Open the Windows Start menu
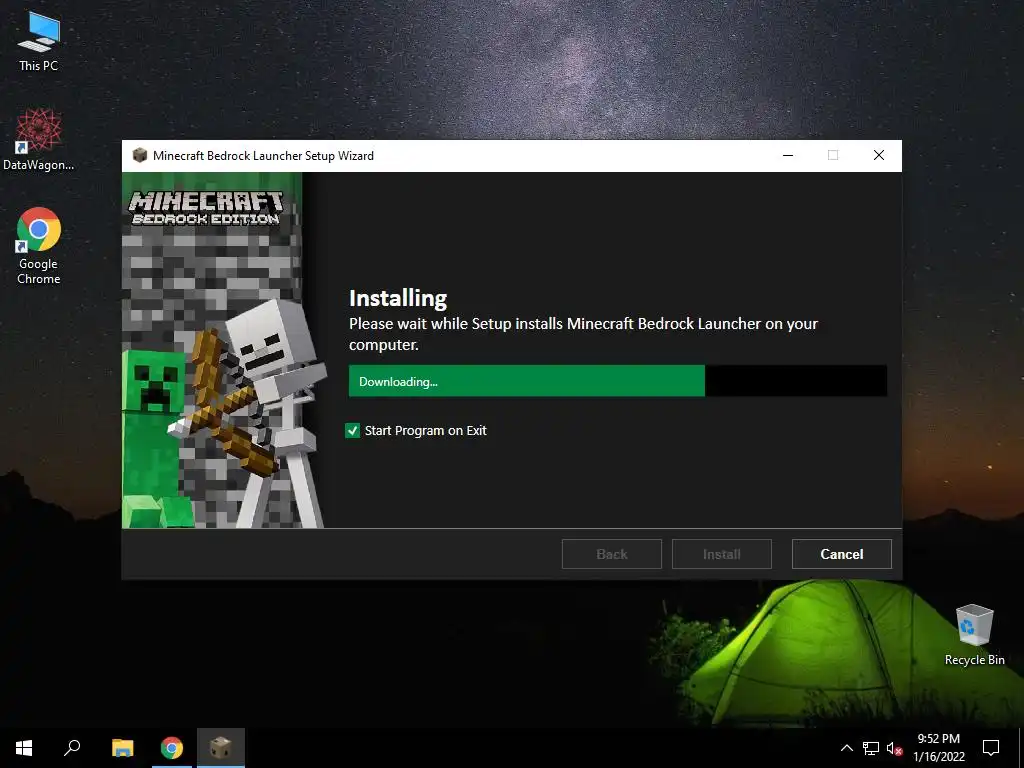 coord(24,748)
